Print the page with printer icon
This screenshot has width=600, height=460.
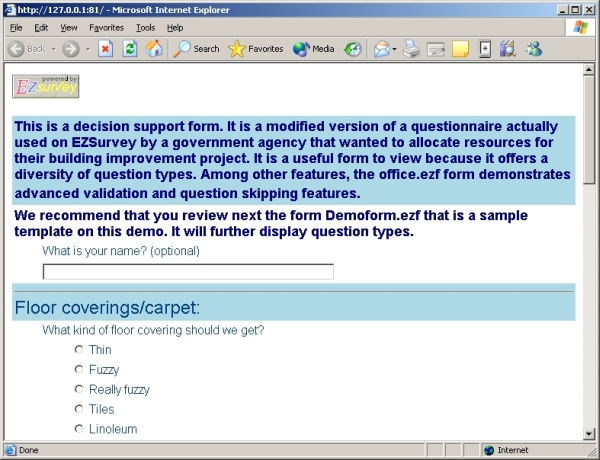click(x=411, y=49)
